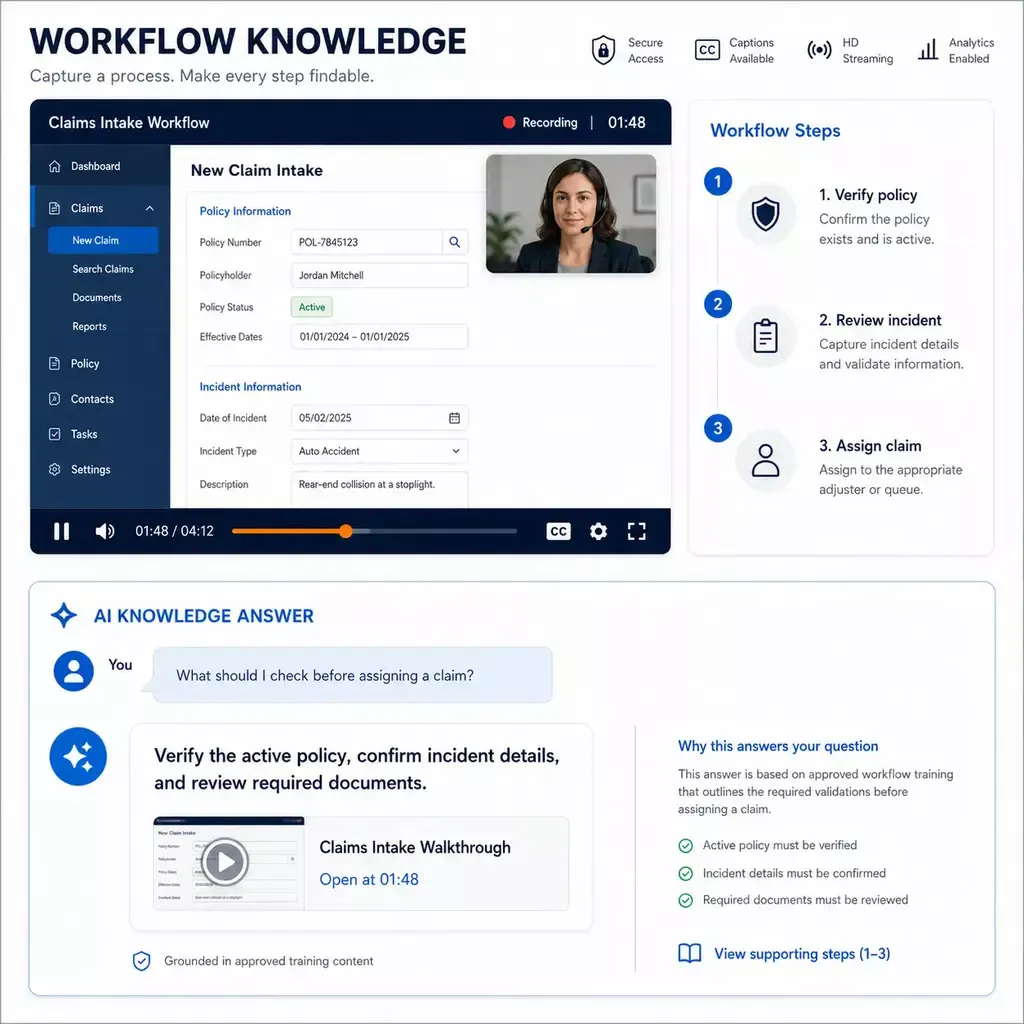Click the Review incident clipboard icon
1024x1024 pixels.
765,337
